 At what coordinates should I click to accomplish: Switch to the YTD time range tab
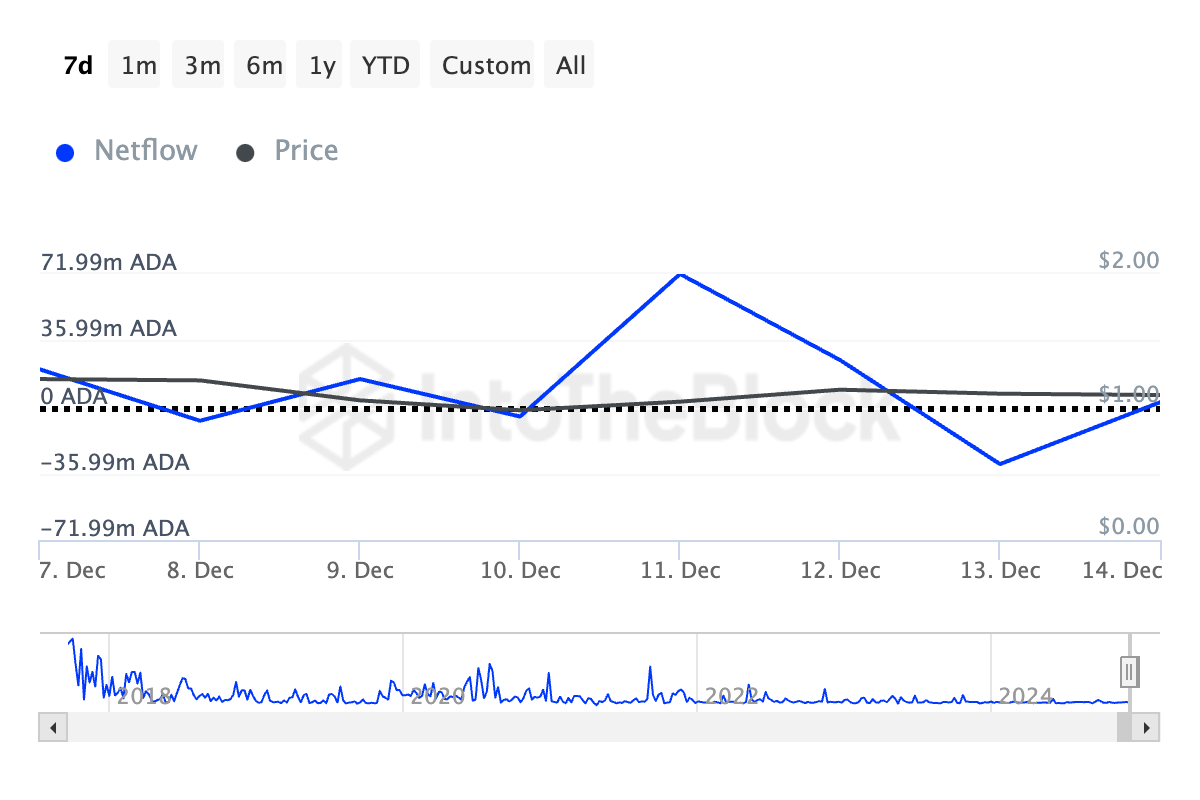click(385, 64)
